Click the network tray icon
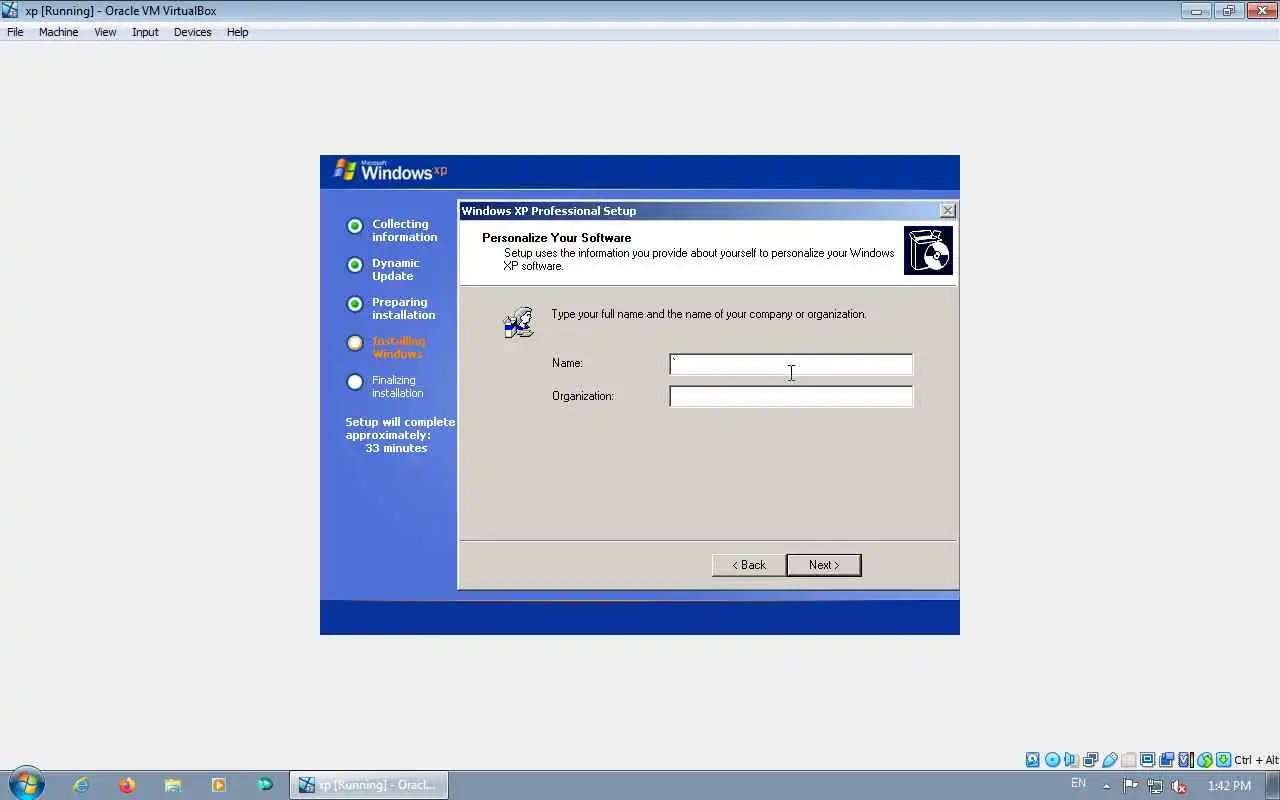Image resolution: width=1280 pixels, height=800 pixels. pyautogui.click(x=1155, y=786)
